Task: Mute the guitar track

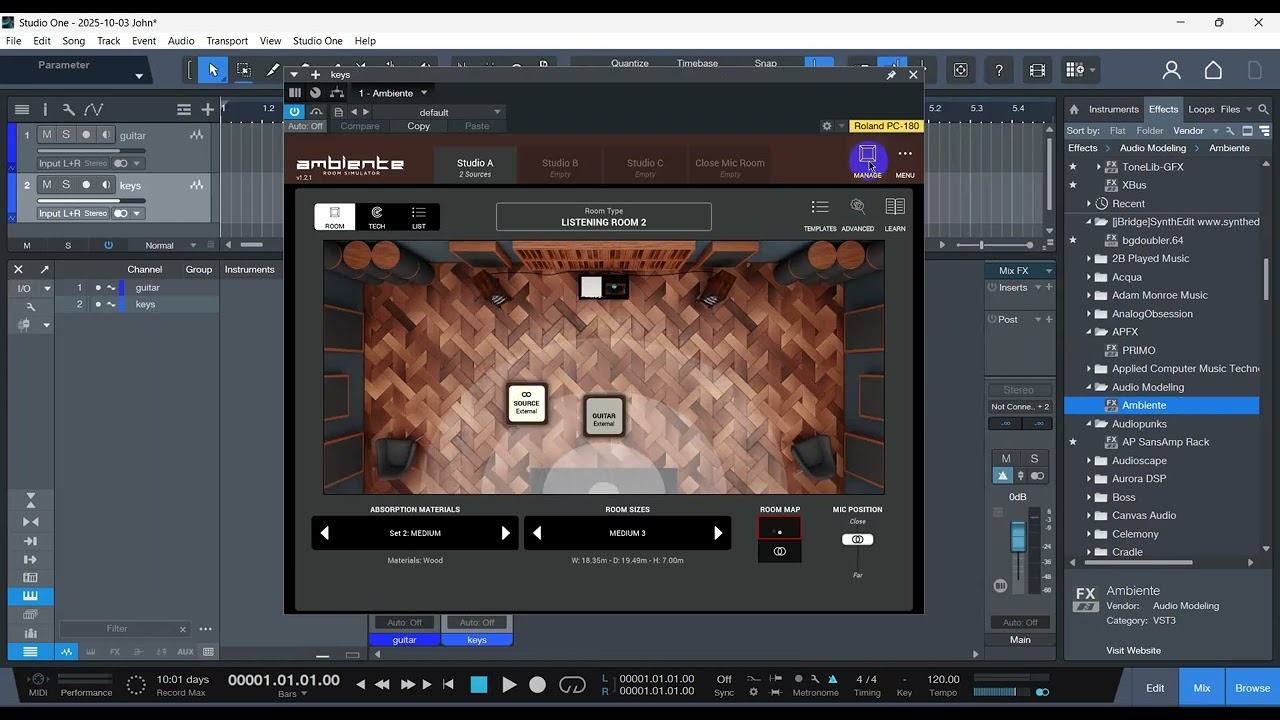Action: click(47, 135)
